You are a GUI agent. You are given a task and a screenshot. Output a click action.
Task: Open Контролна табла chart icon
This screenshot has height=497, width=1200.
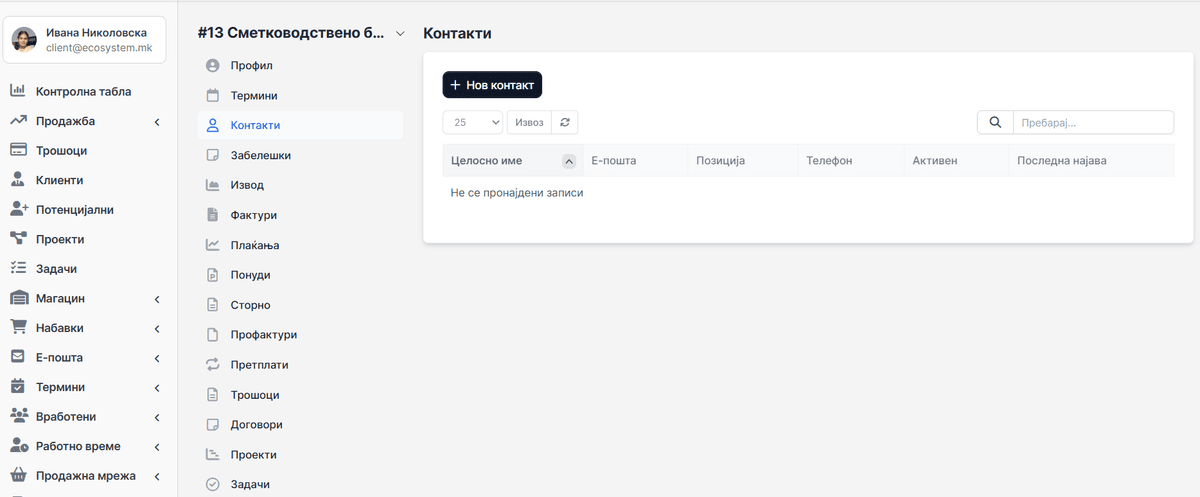pos(18,91)
